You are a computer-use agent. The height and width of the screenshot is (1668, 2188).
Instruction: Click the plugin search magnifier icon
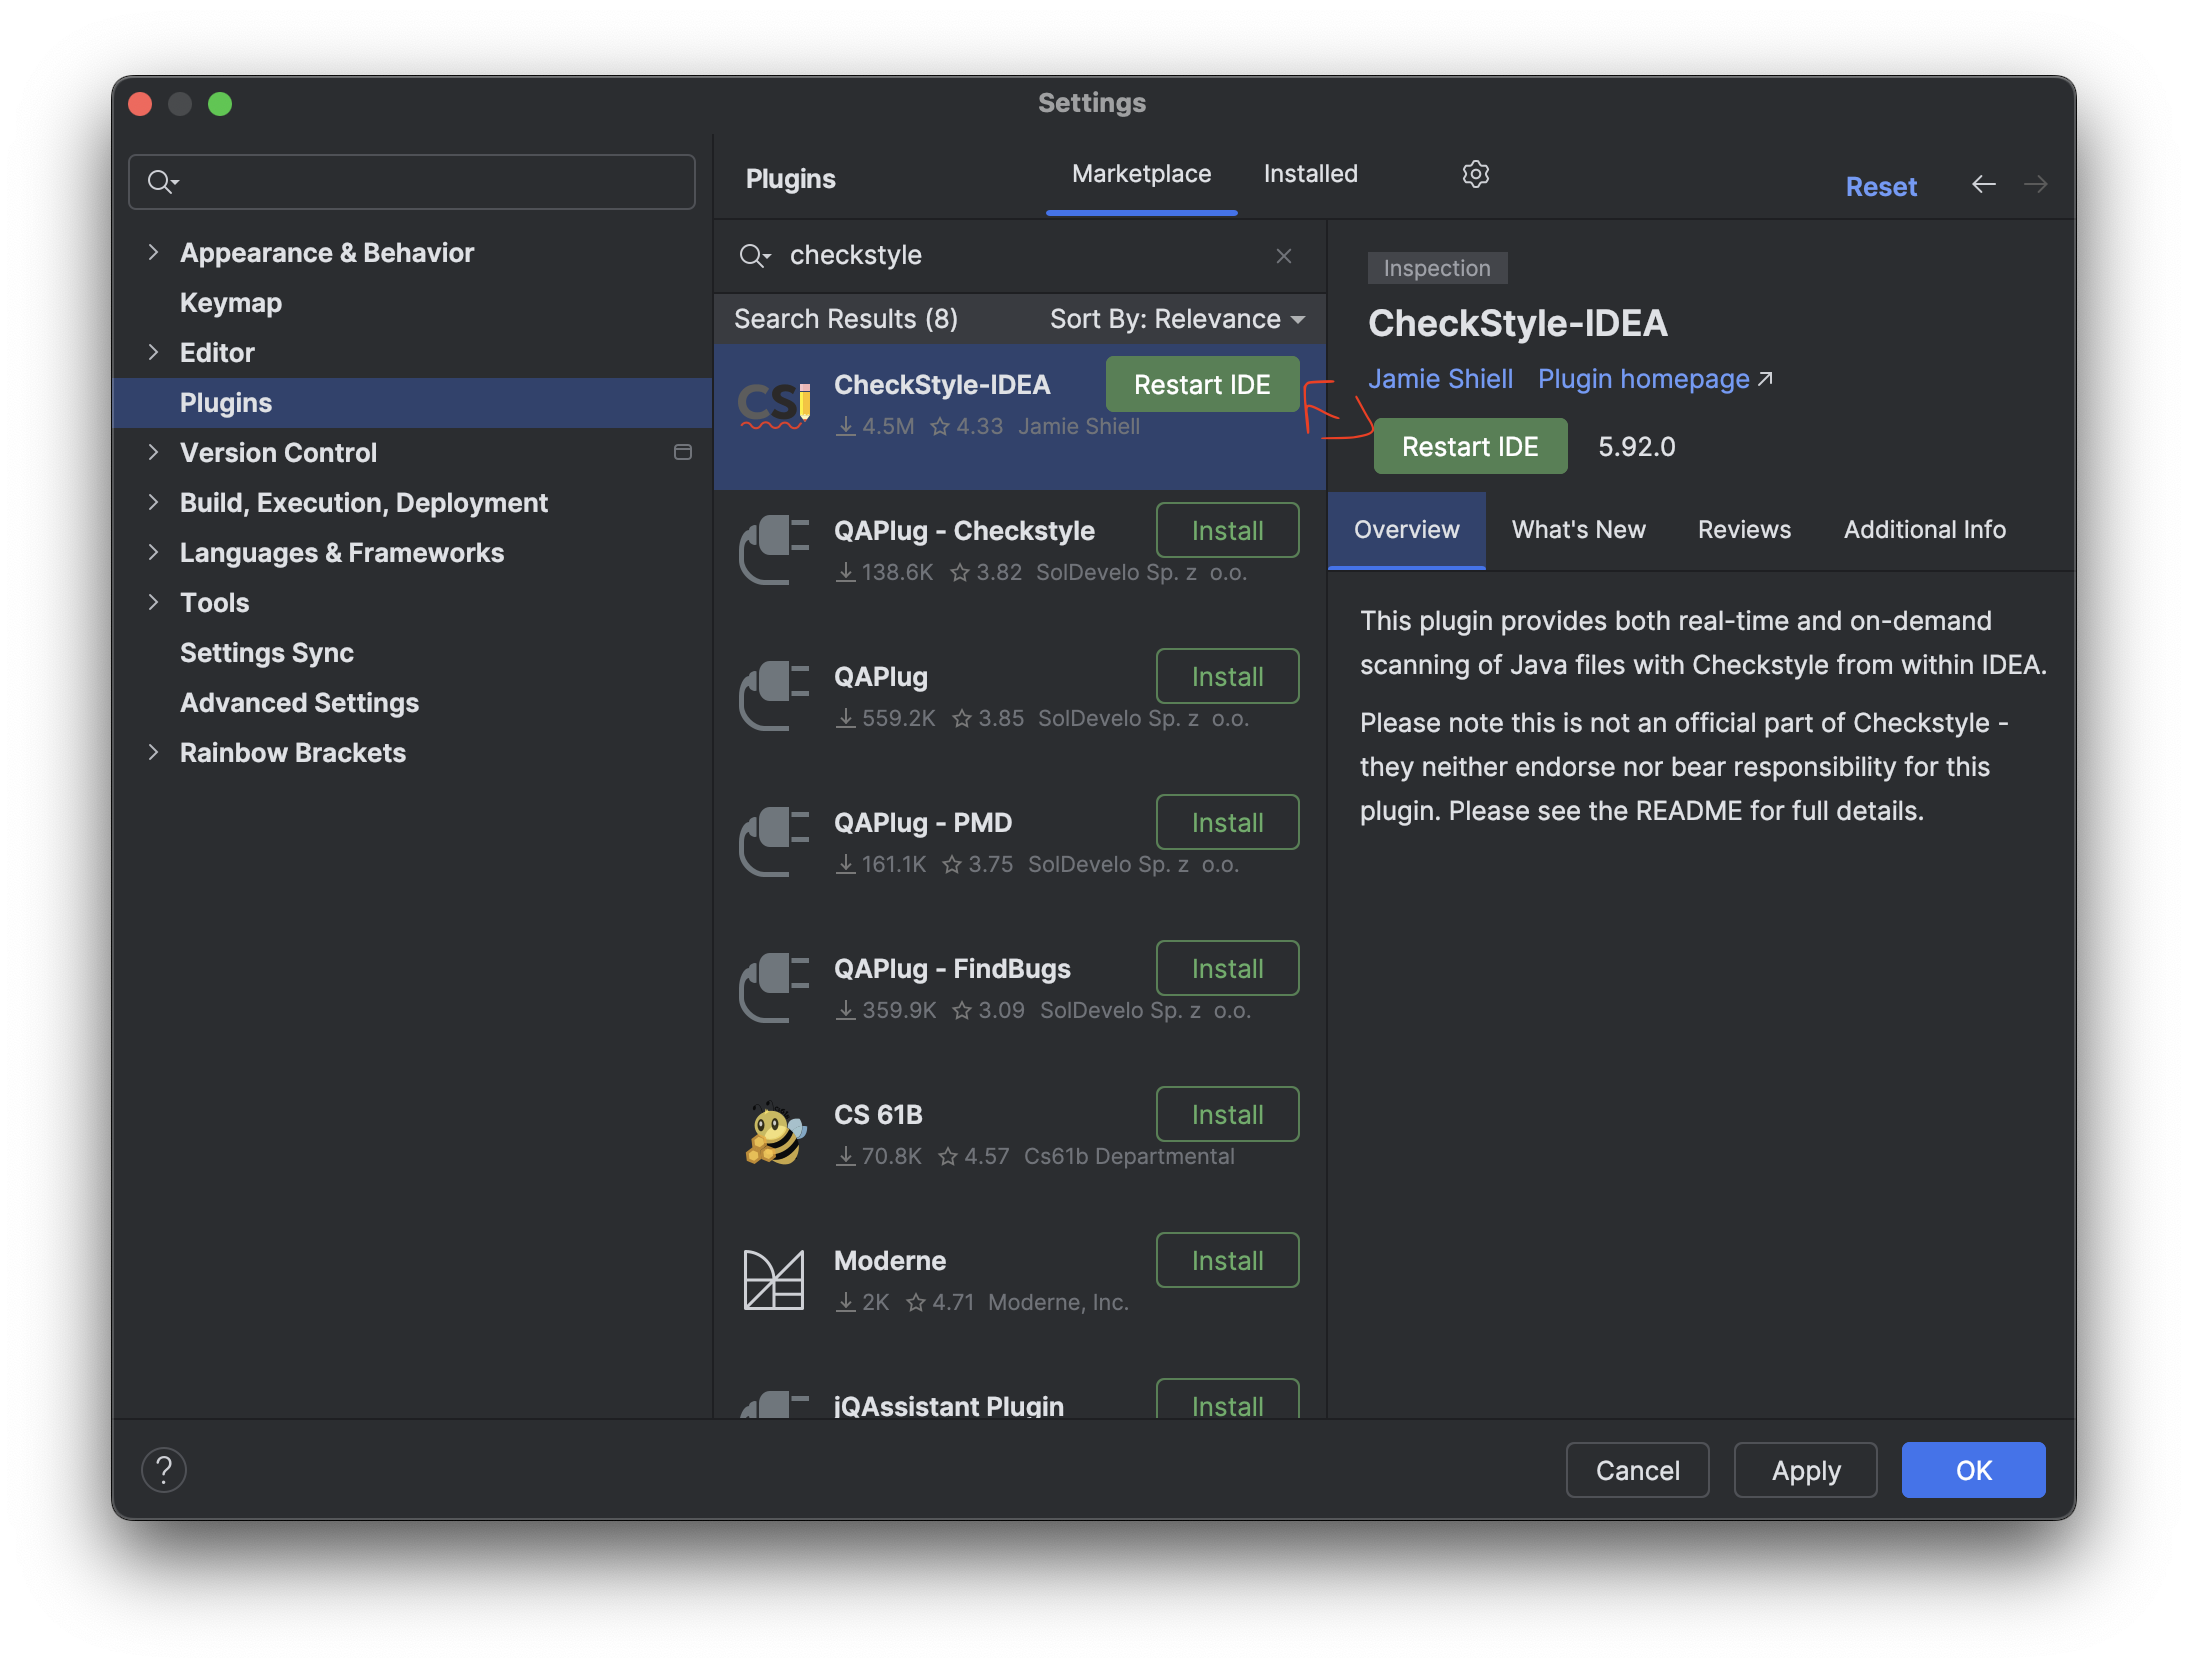tap(753, 256)
